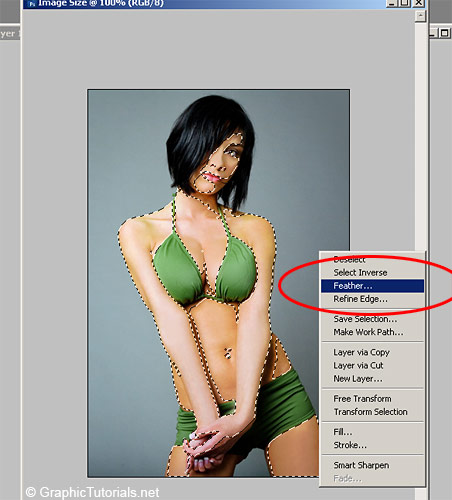The height and width of the screenshot is (500, 452).
Task: Open Stroke... from context menu
Action: pos(372,445)
